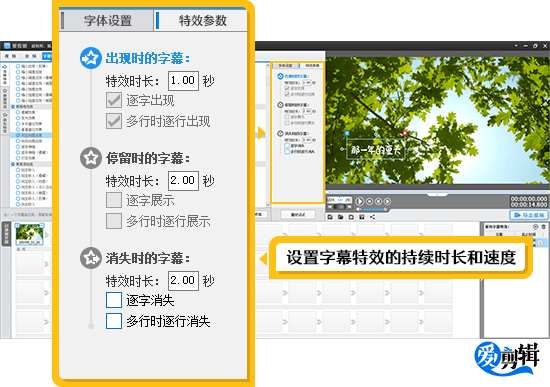Step forward one frame in the preview player

(x=387, y=201)
